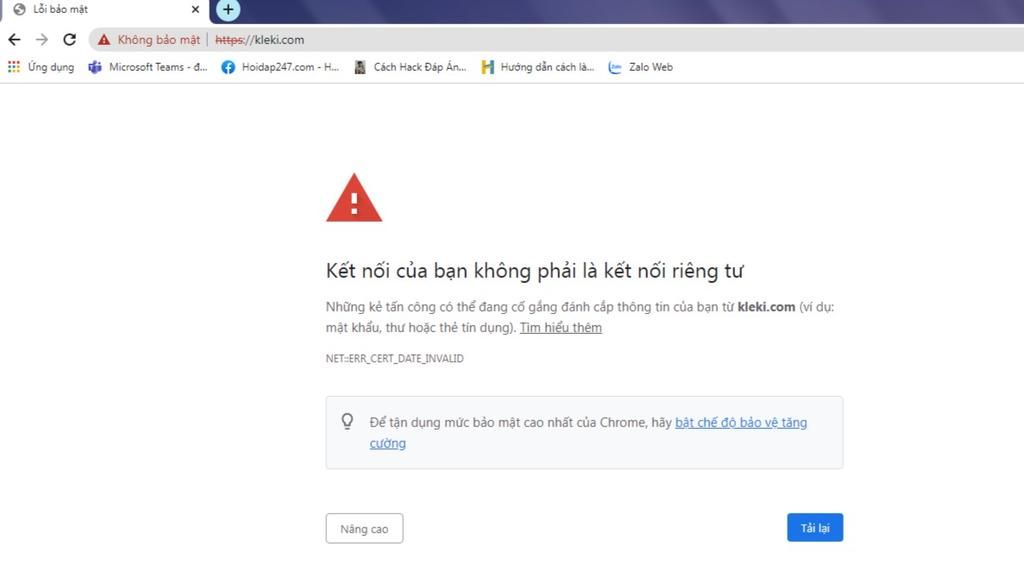Click the Tìm hiểu thêm link
1024x566 pixels.
[x=560, y=328]
